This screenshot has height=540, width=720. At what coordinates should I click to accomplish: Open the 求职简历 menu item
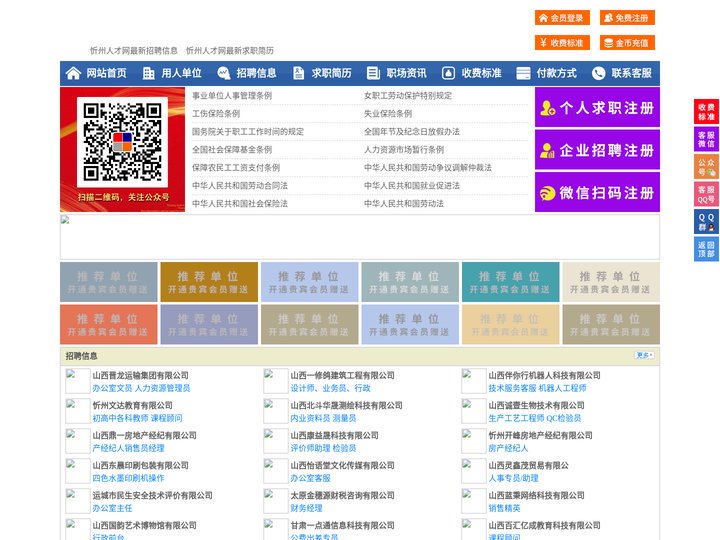[x=332, y=73]
